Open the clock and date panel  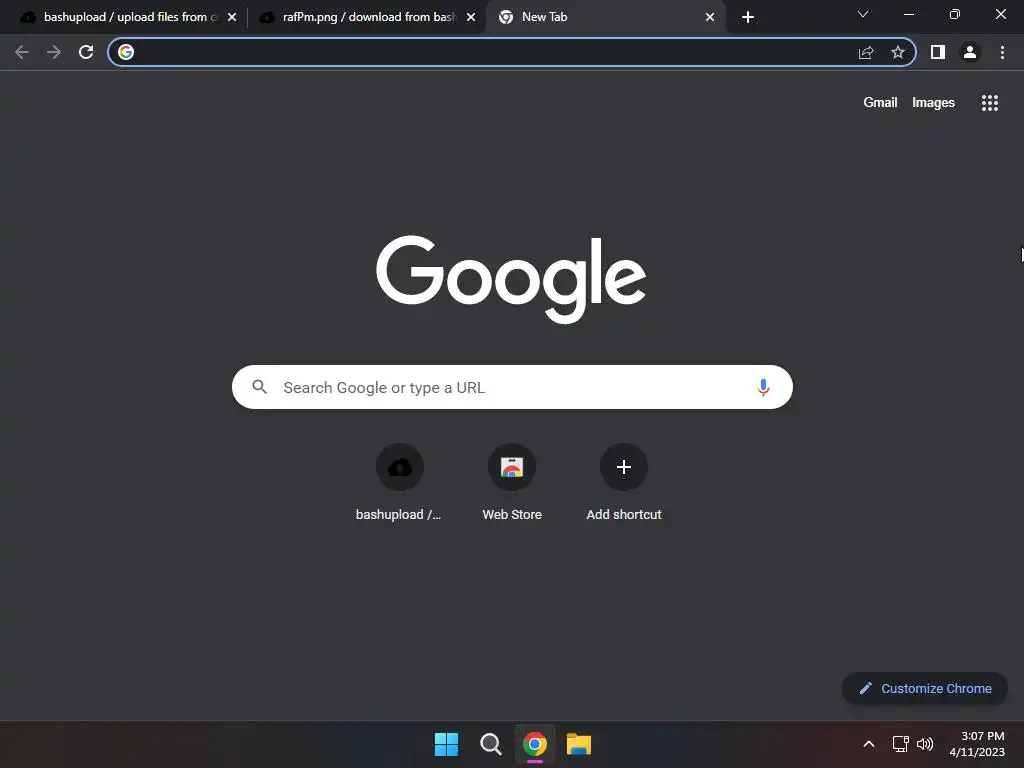[x=977, y=744]
